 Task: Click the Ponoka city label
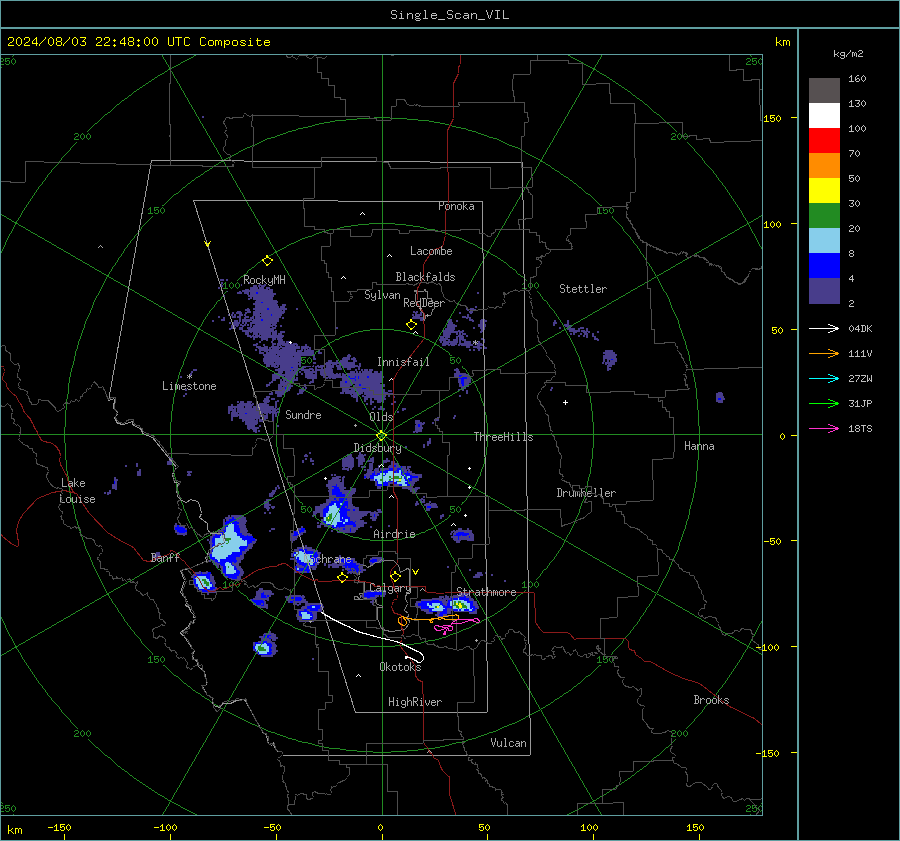point(456,206)
